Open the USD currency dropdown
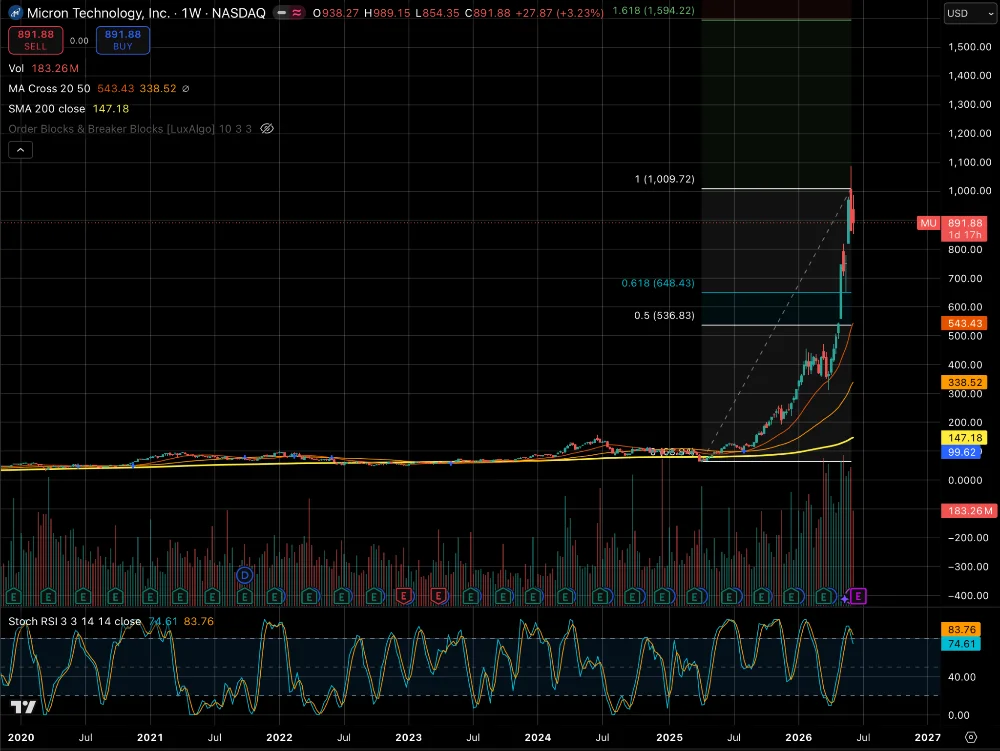This screenshot has height=751, width=1000. [x=969, y=13]
